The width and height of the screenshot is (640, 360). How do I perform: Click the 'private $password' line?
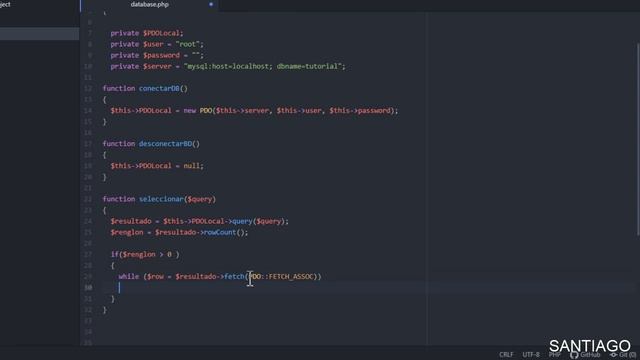pos(157,55)
